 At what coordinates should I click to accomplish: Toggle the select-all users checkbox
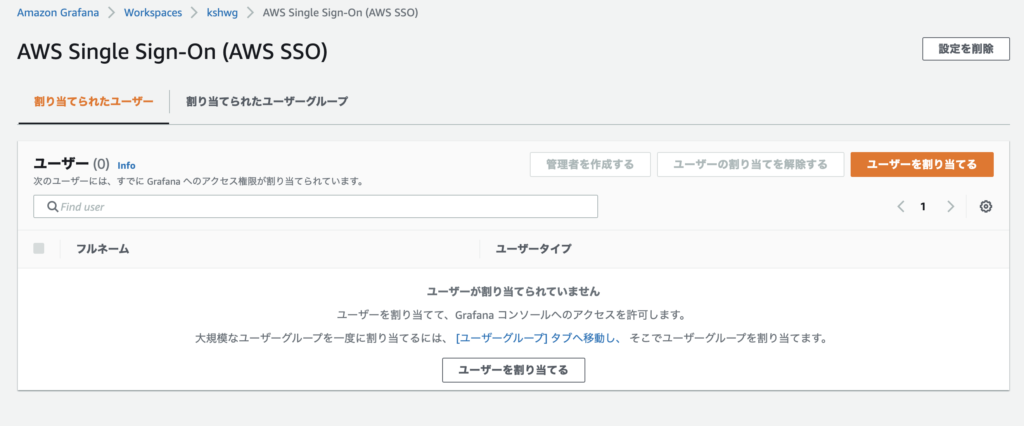(39, 248)
